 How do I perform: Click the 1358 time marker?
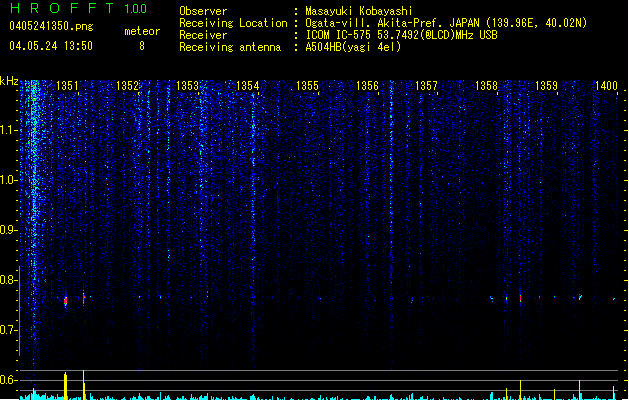(486, 86)
